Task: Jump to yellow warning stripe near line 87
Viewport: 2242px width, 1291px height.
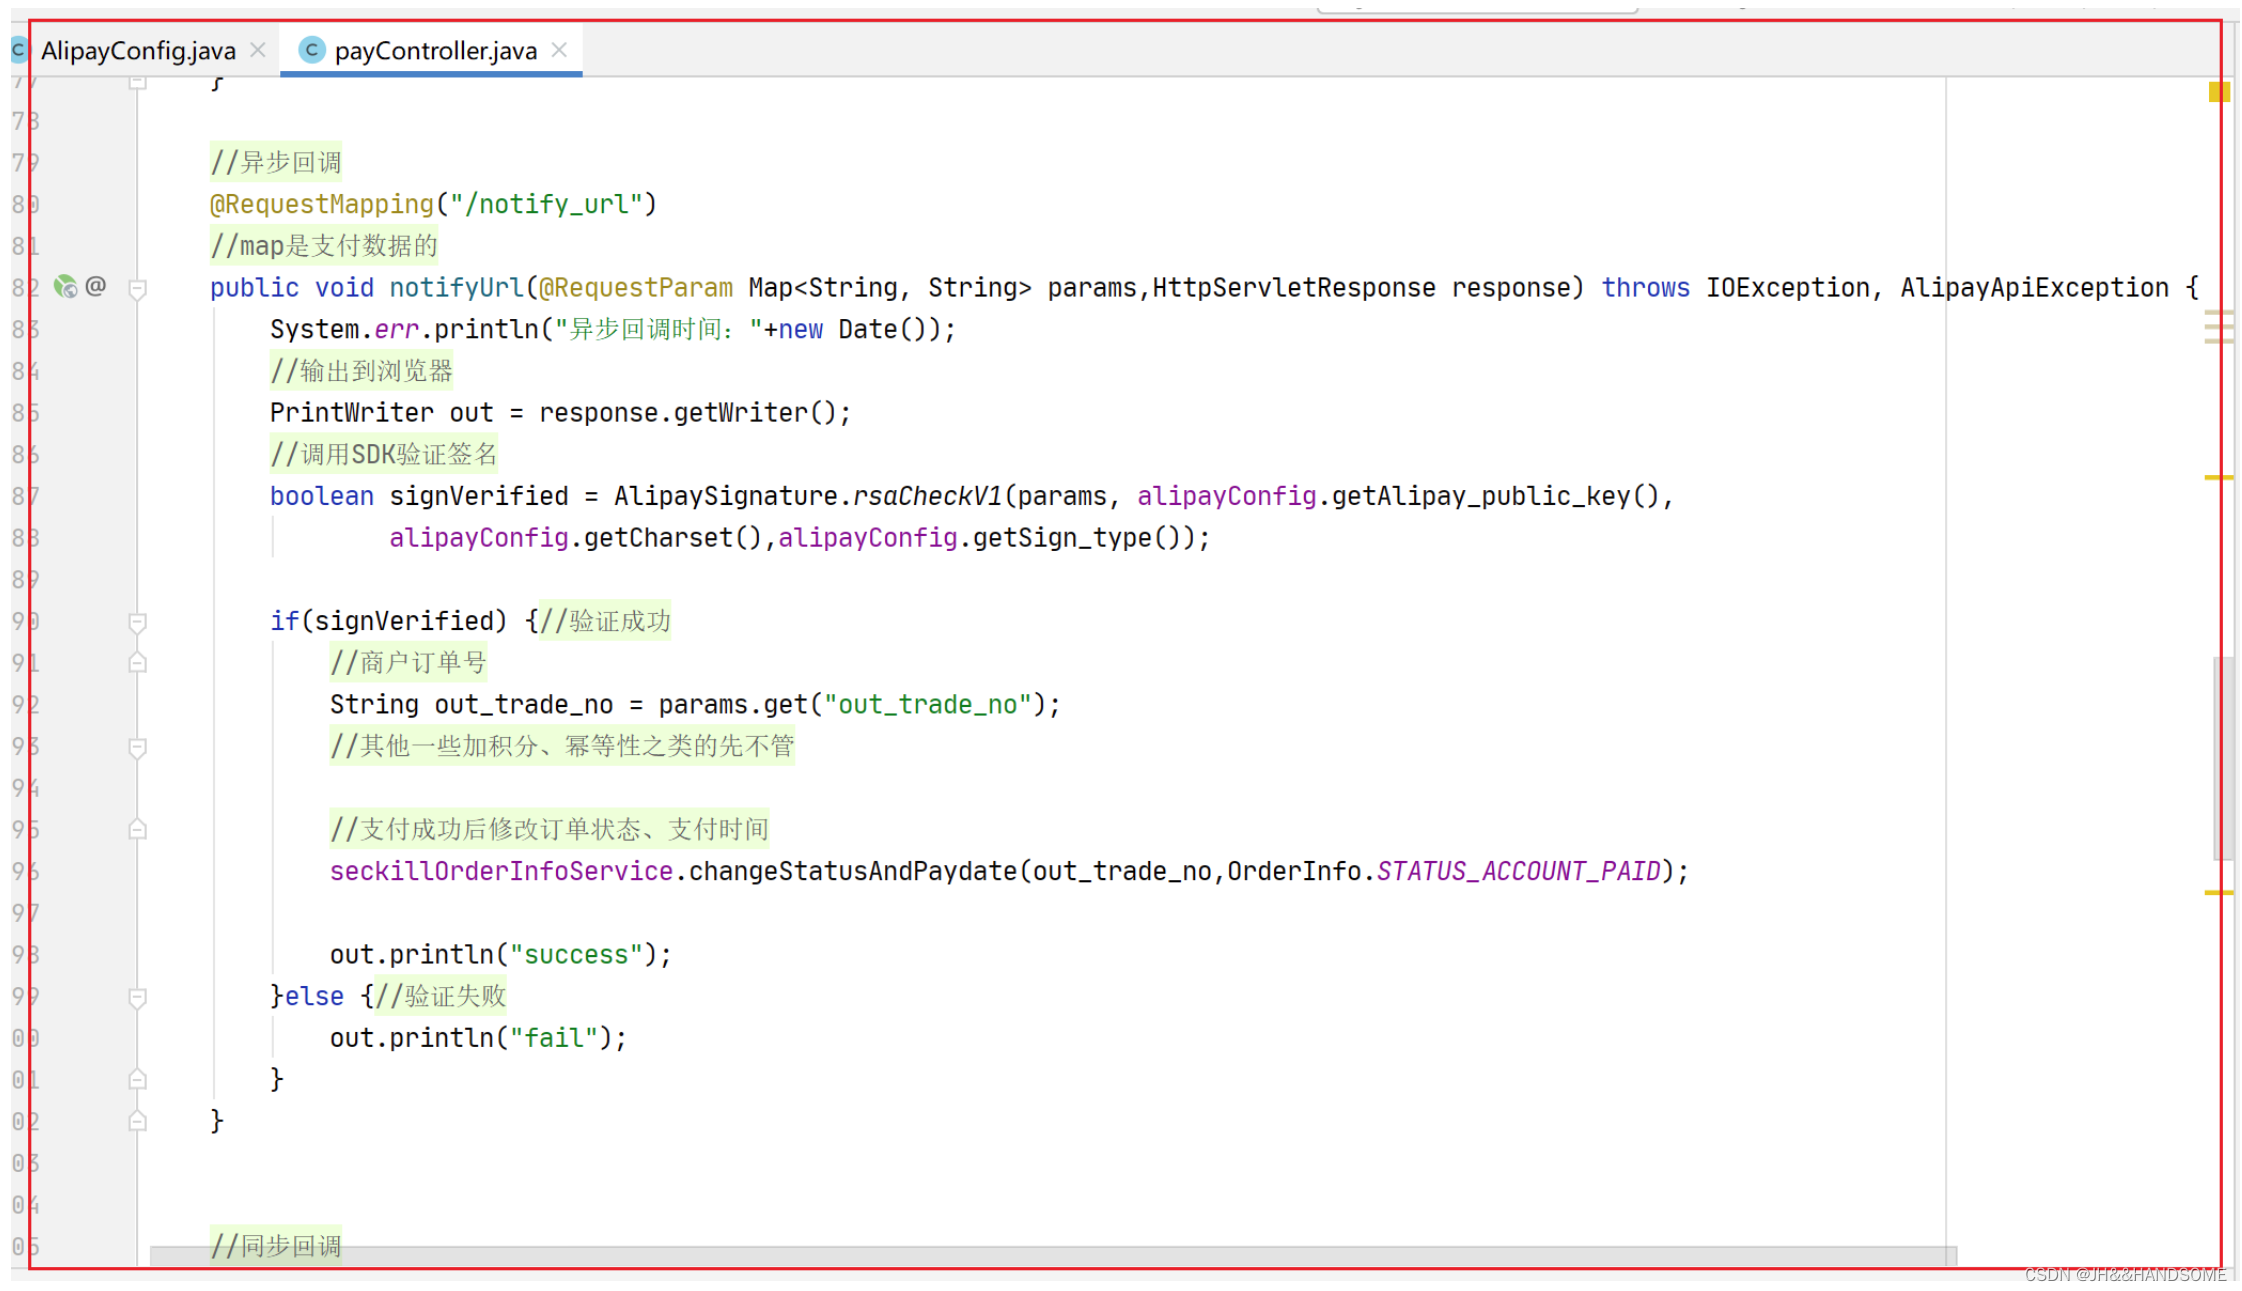Action: (x=2219, y=478)
